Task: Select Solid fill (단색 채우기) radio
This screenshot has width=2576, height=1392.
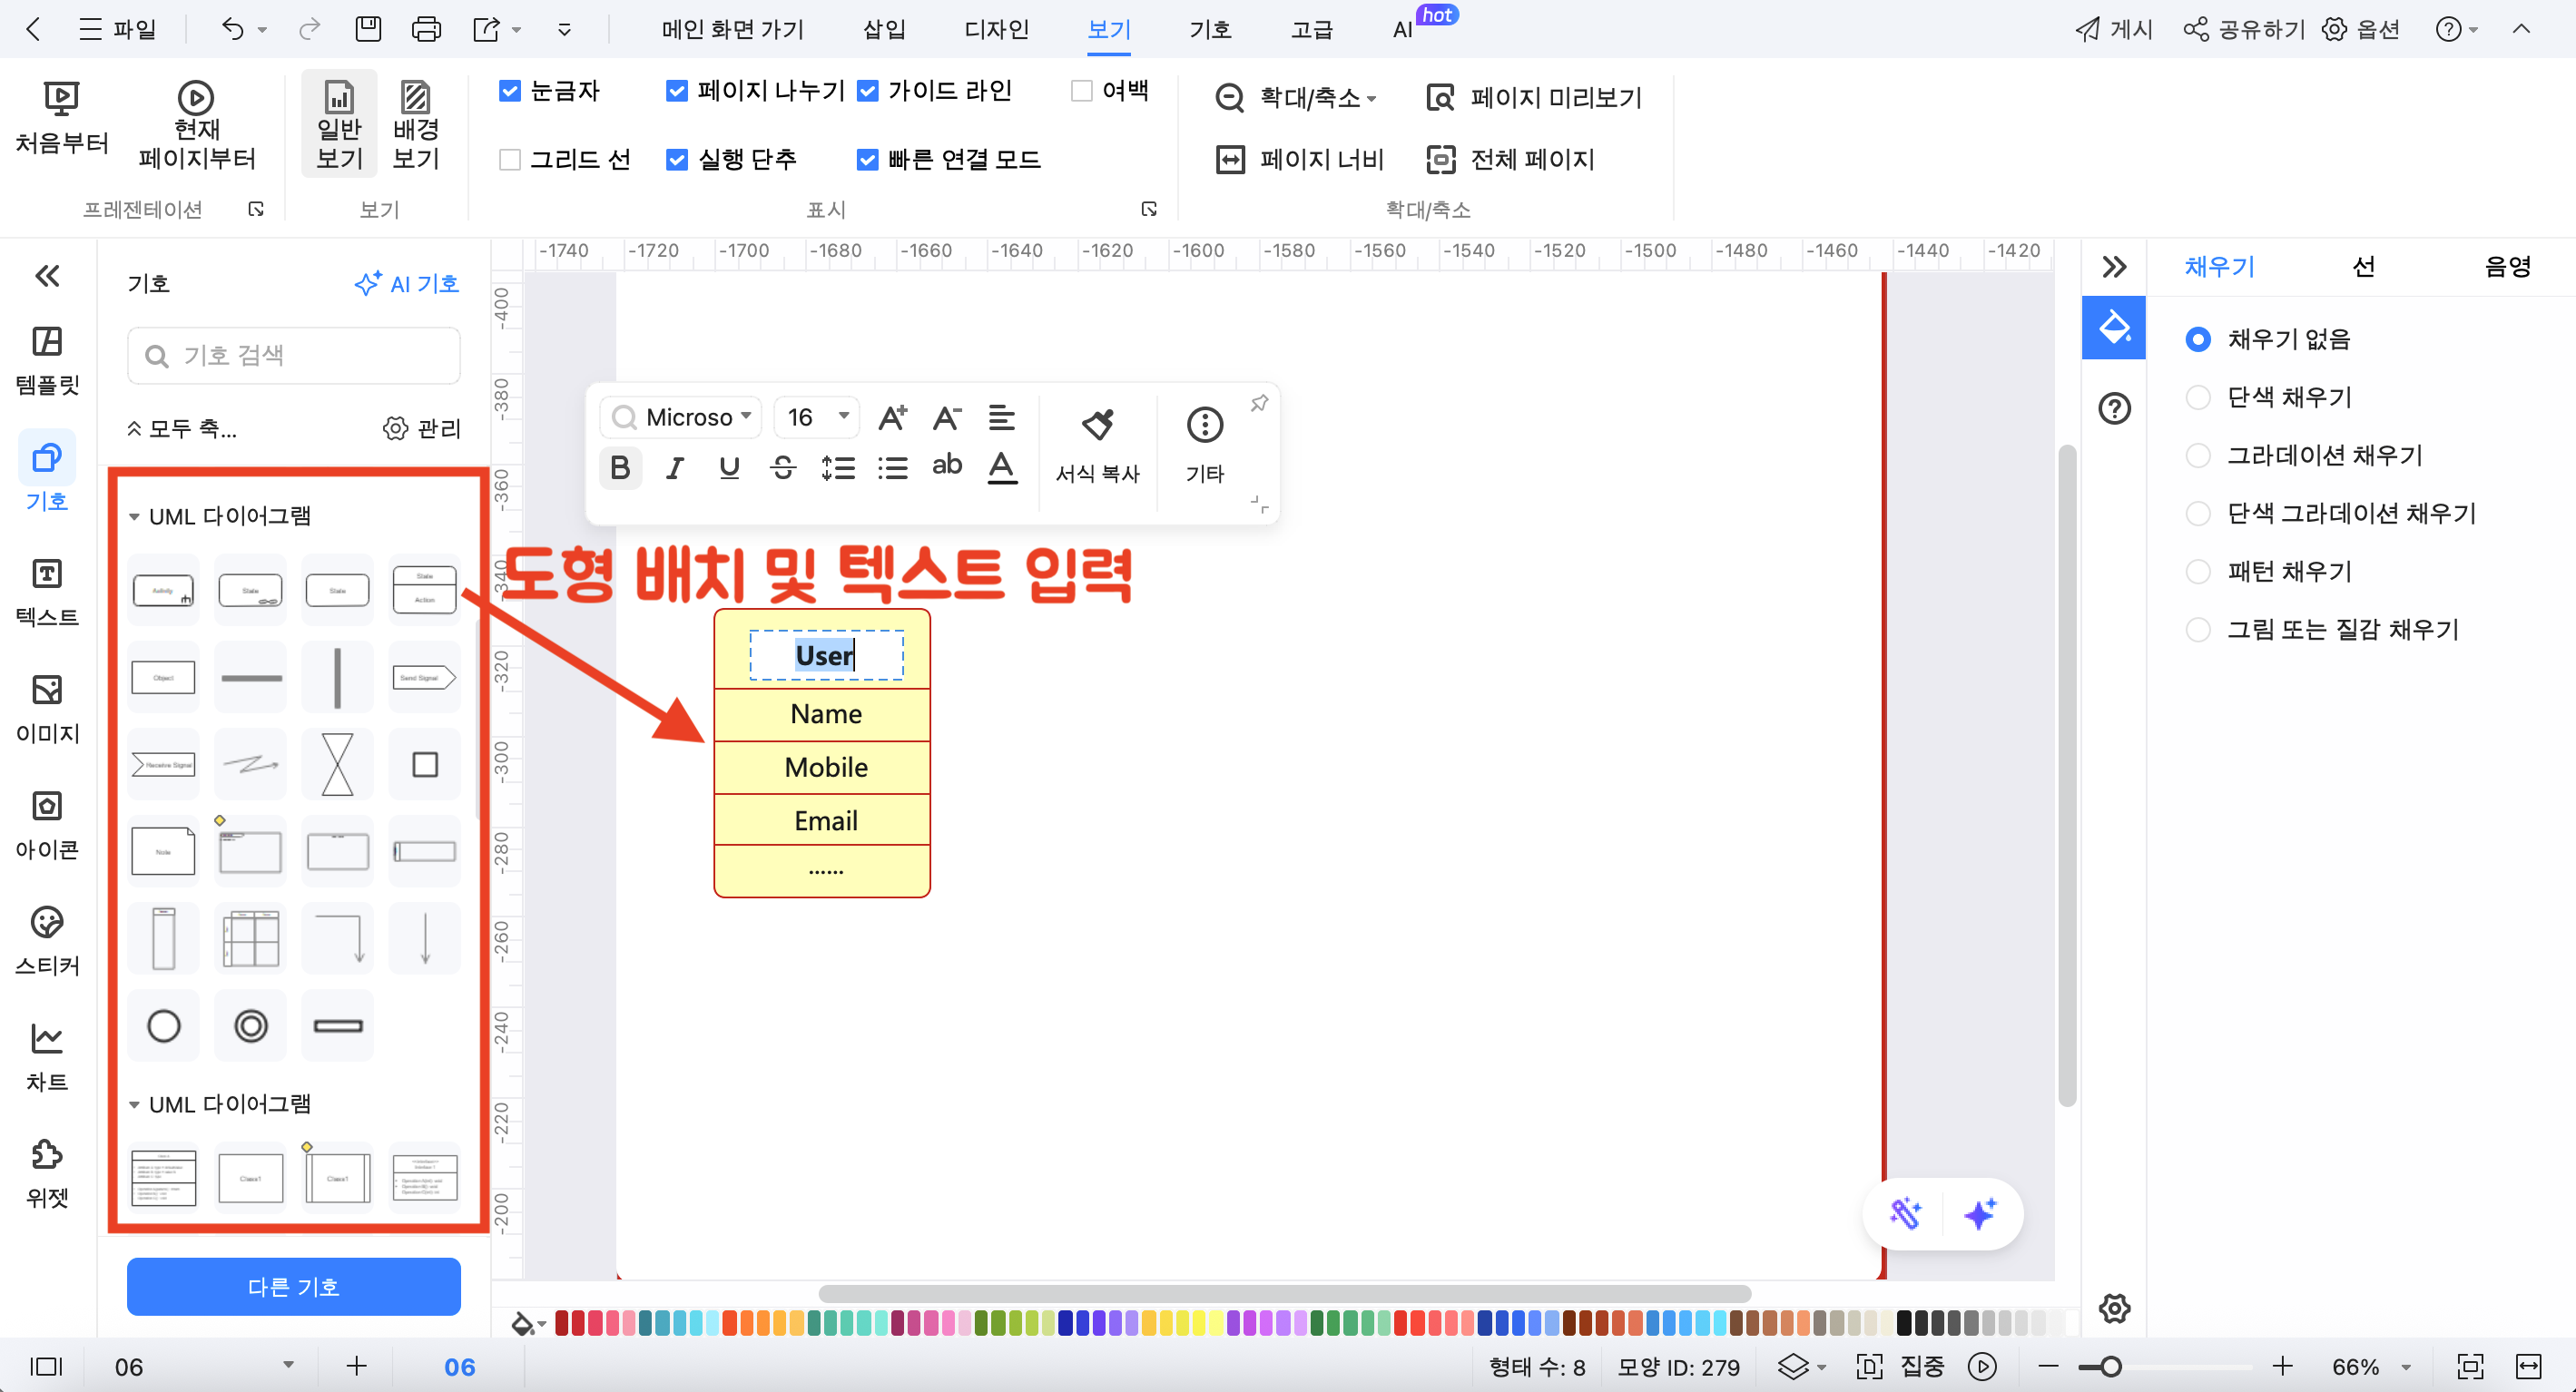Action: click(x=2198, y=397)
